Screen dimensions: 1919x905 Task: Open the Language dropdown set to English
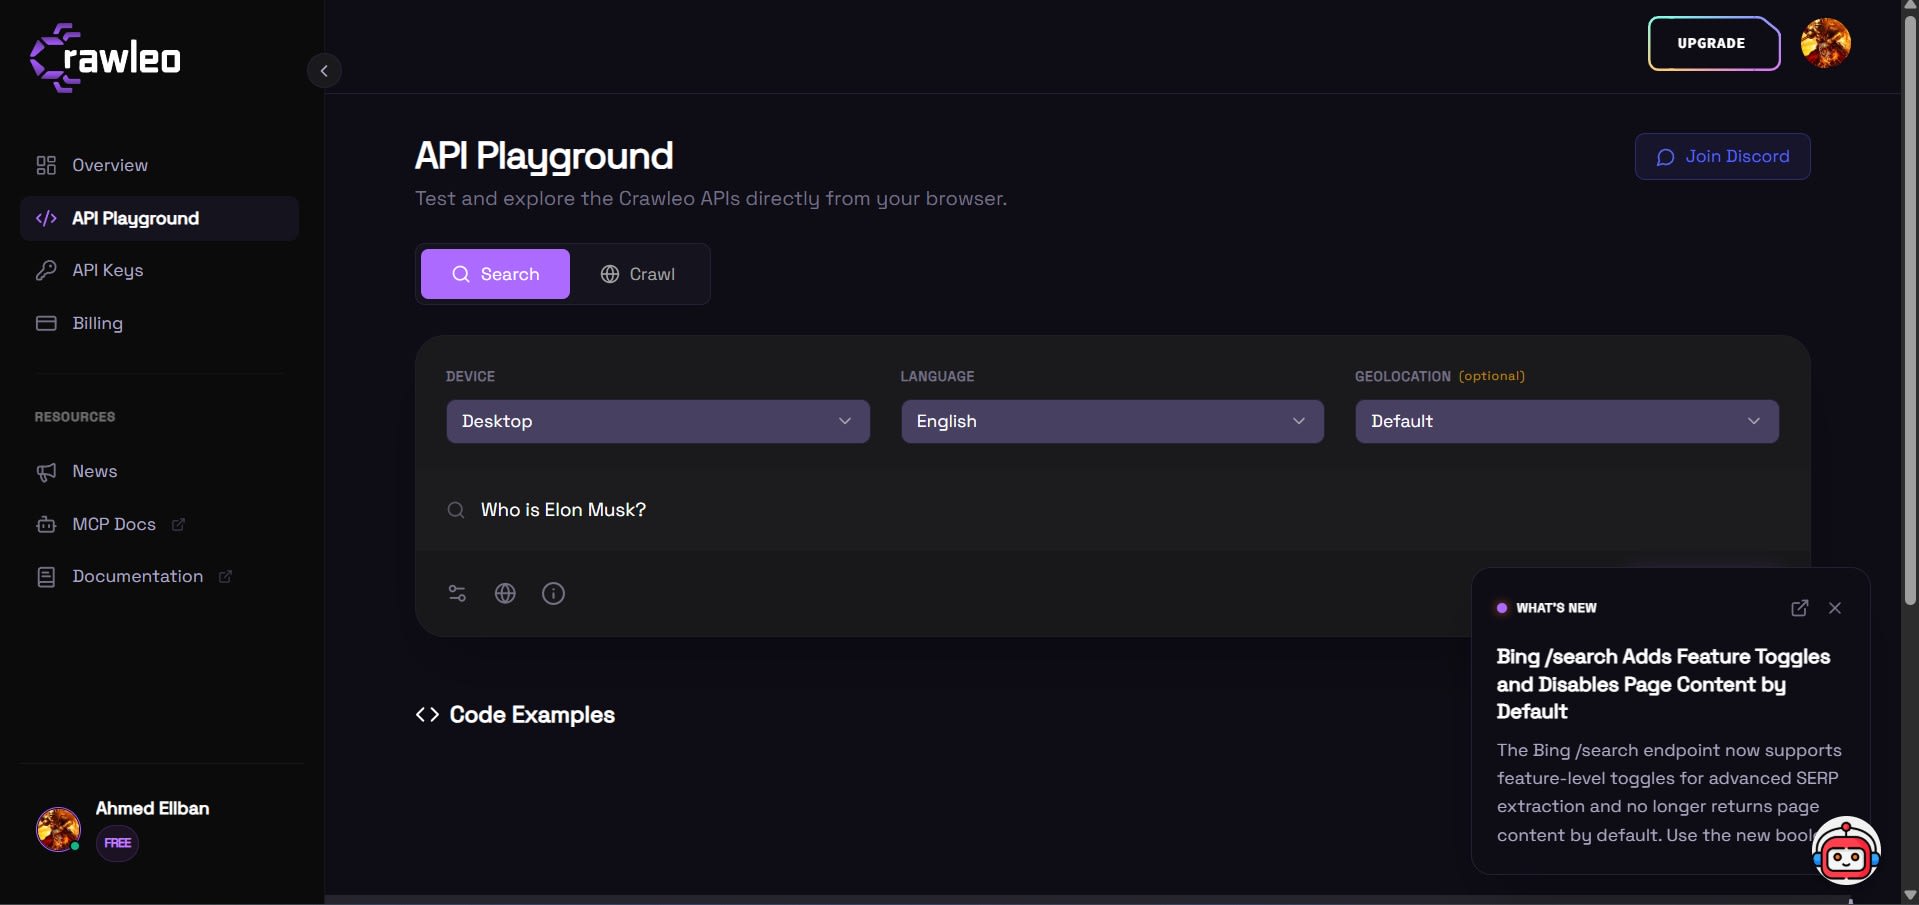[x=1112, y=421]
